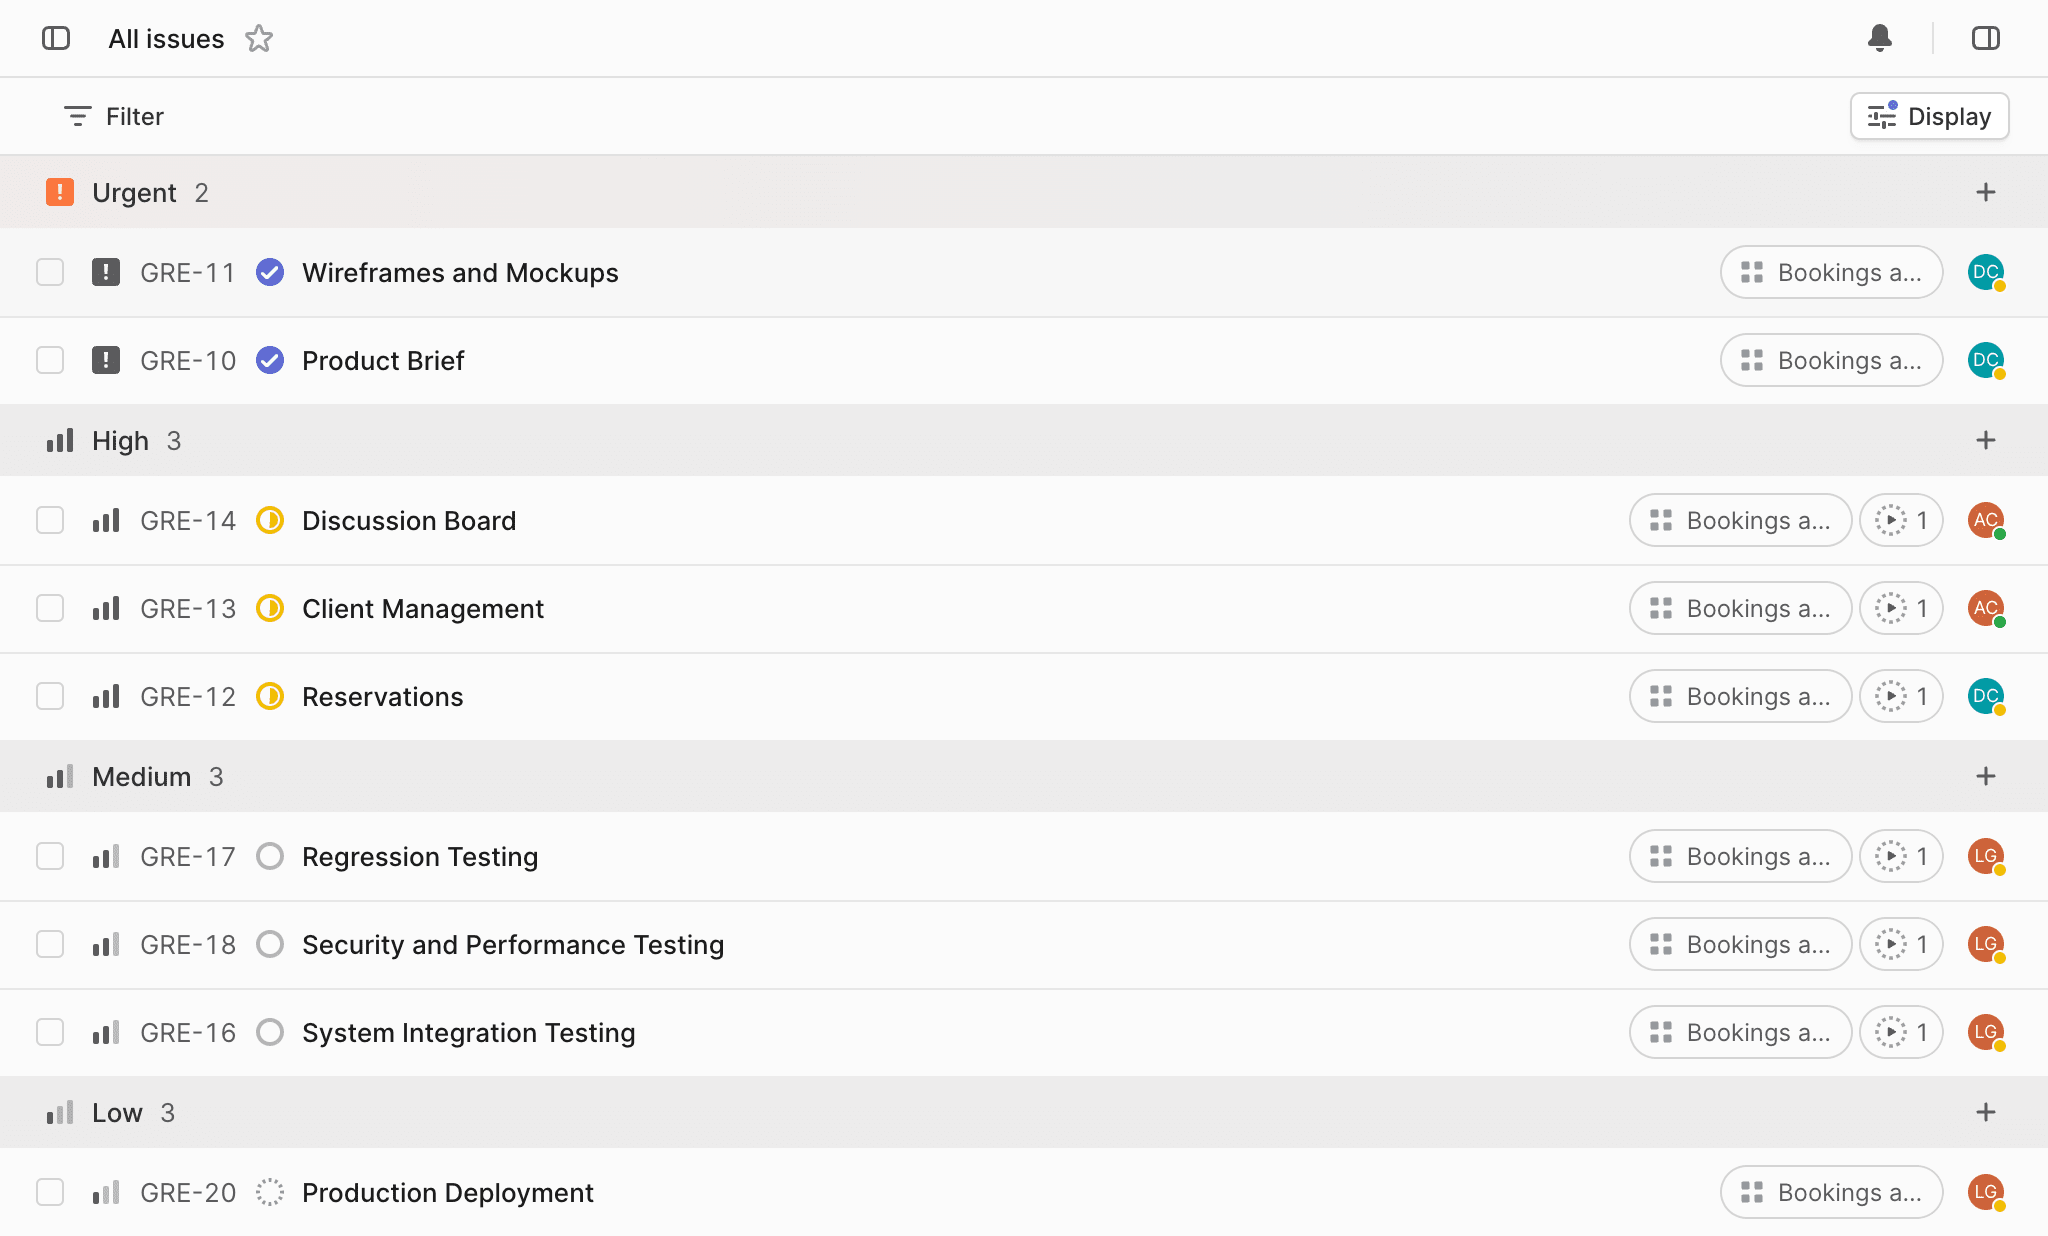
Task: Open Display options
Action: coord(1929,116)
